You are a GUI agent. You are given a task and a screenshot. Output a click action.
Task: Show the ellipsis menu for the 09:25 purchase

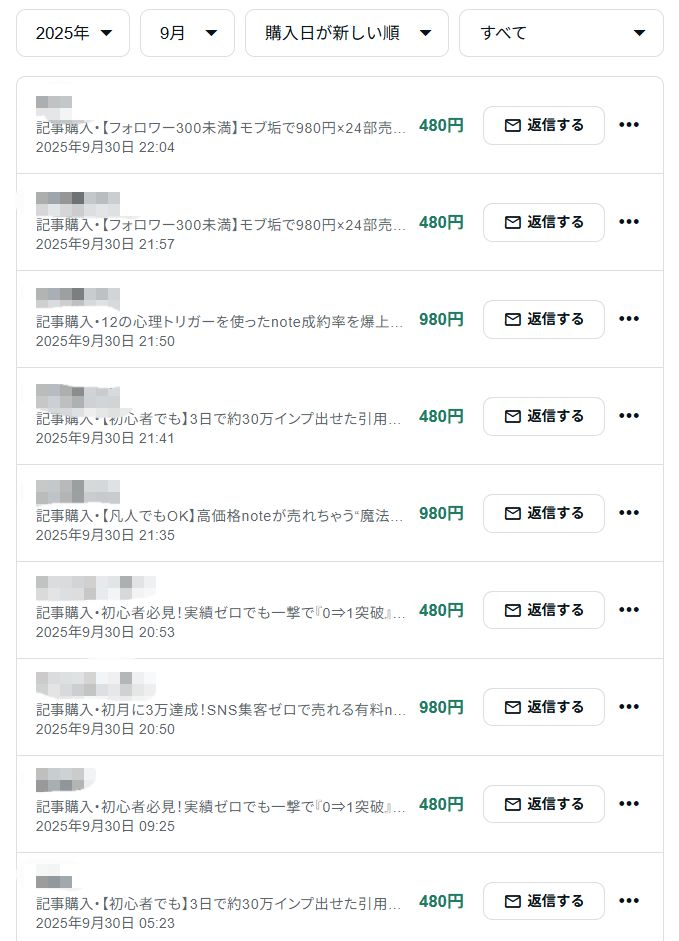point(628,804)
